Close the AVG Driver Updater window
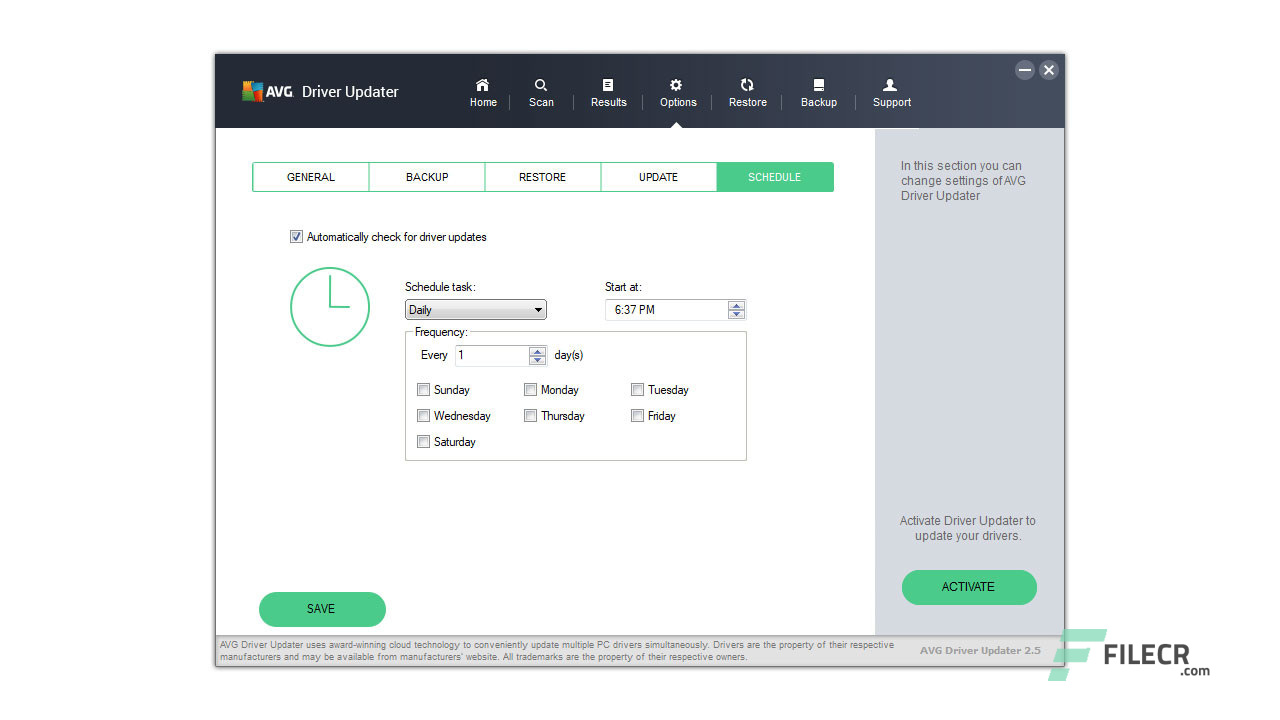Screen dimensions: 1280x720 point(1048,70)
